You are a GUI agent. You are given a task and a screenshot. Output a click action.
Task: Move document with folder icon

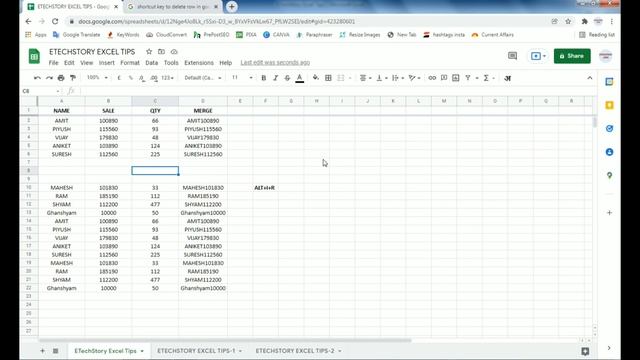click(161, 51)
